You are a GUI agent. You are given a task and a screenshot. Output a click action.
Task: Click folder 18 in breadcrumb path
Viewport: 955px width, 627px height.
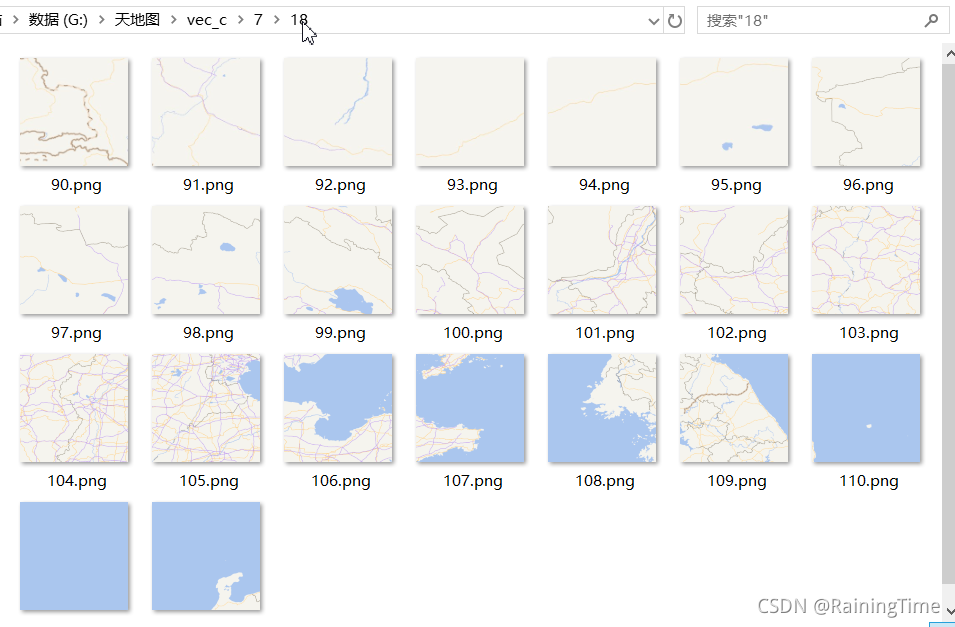299,20
